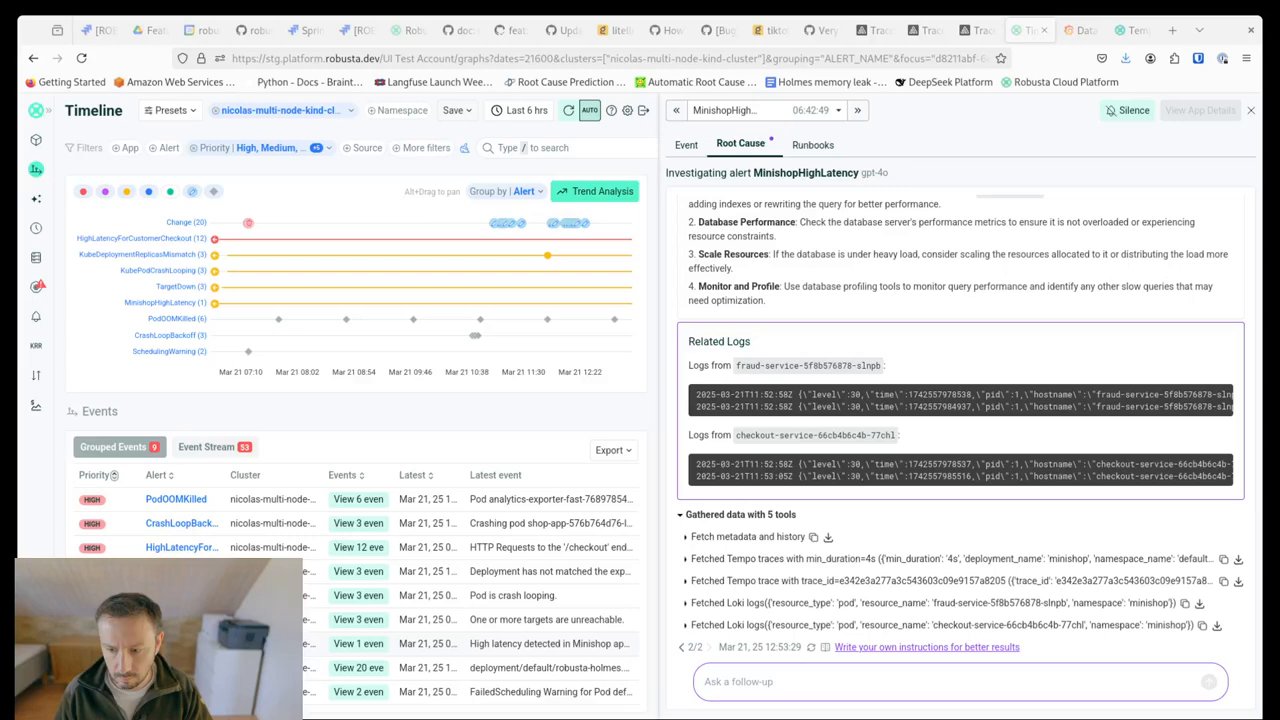Open Write your own instructions link

tap(927, 647)
